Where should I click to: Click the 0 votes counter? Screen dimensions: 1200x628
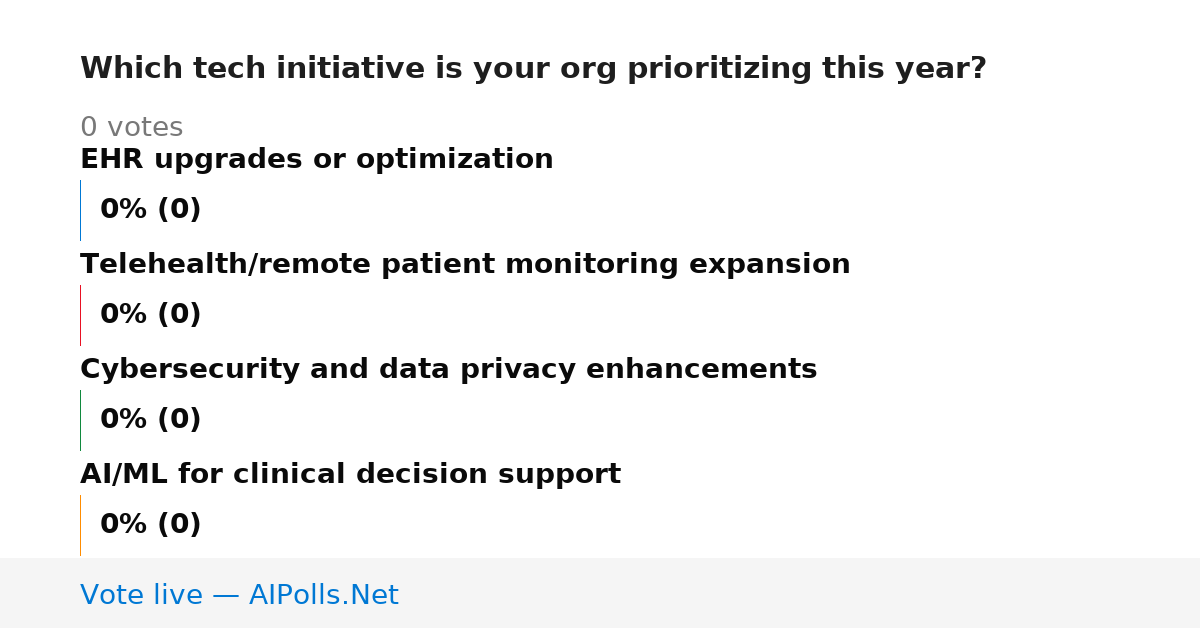131,128
